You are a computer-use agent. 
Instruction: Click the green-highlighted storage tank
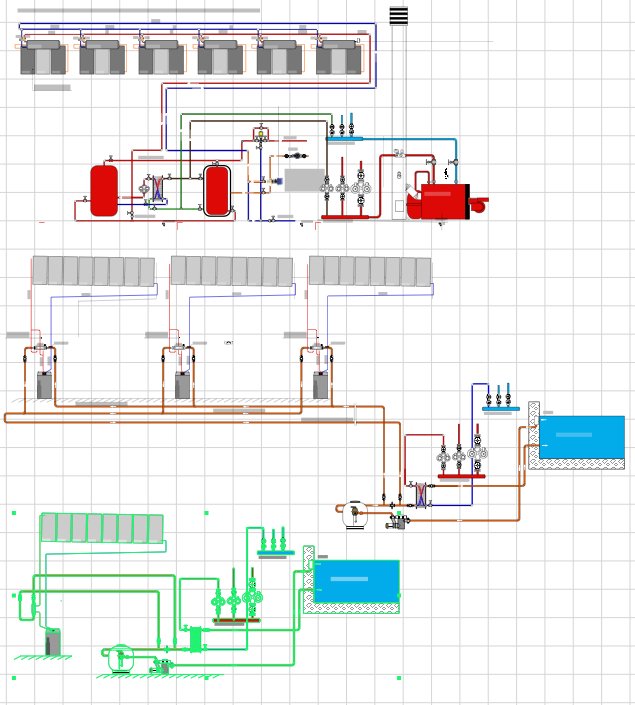tap(53, 642)
